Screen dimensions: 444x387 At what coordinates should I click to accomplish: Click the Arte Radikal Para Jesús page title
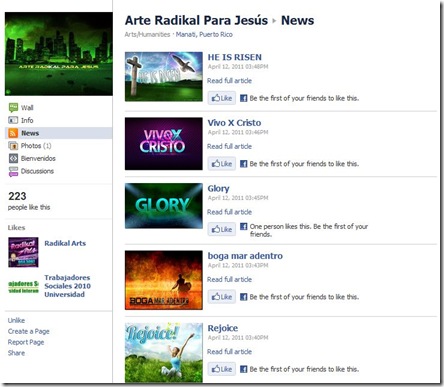tap(196, 21)
